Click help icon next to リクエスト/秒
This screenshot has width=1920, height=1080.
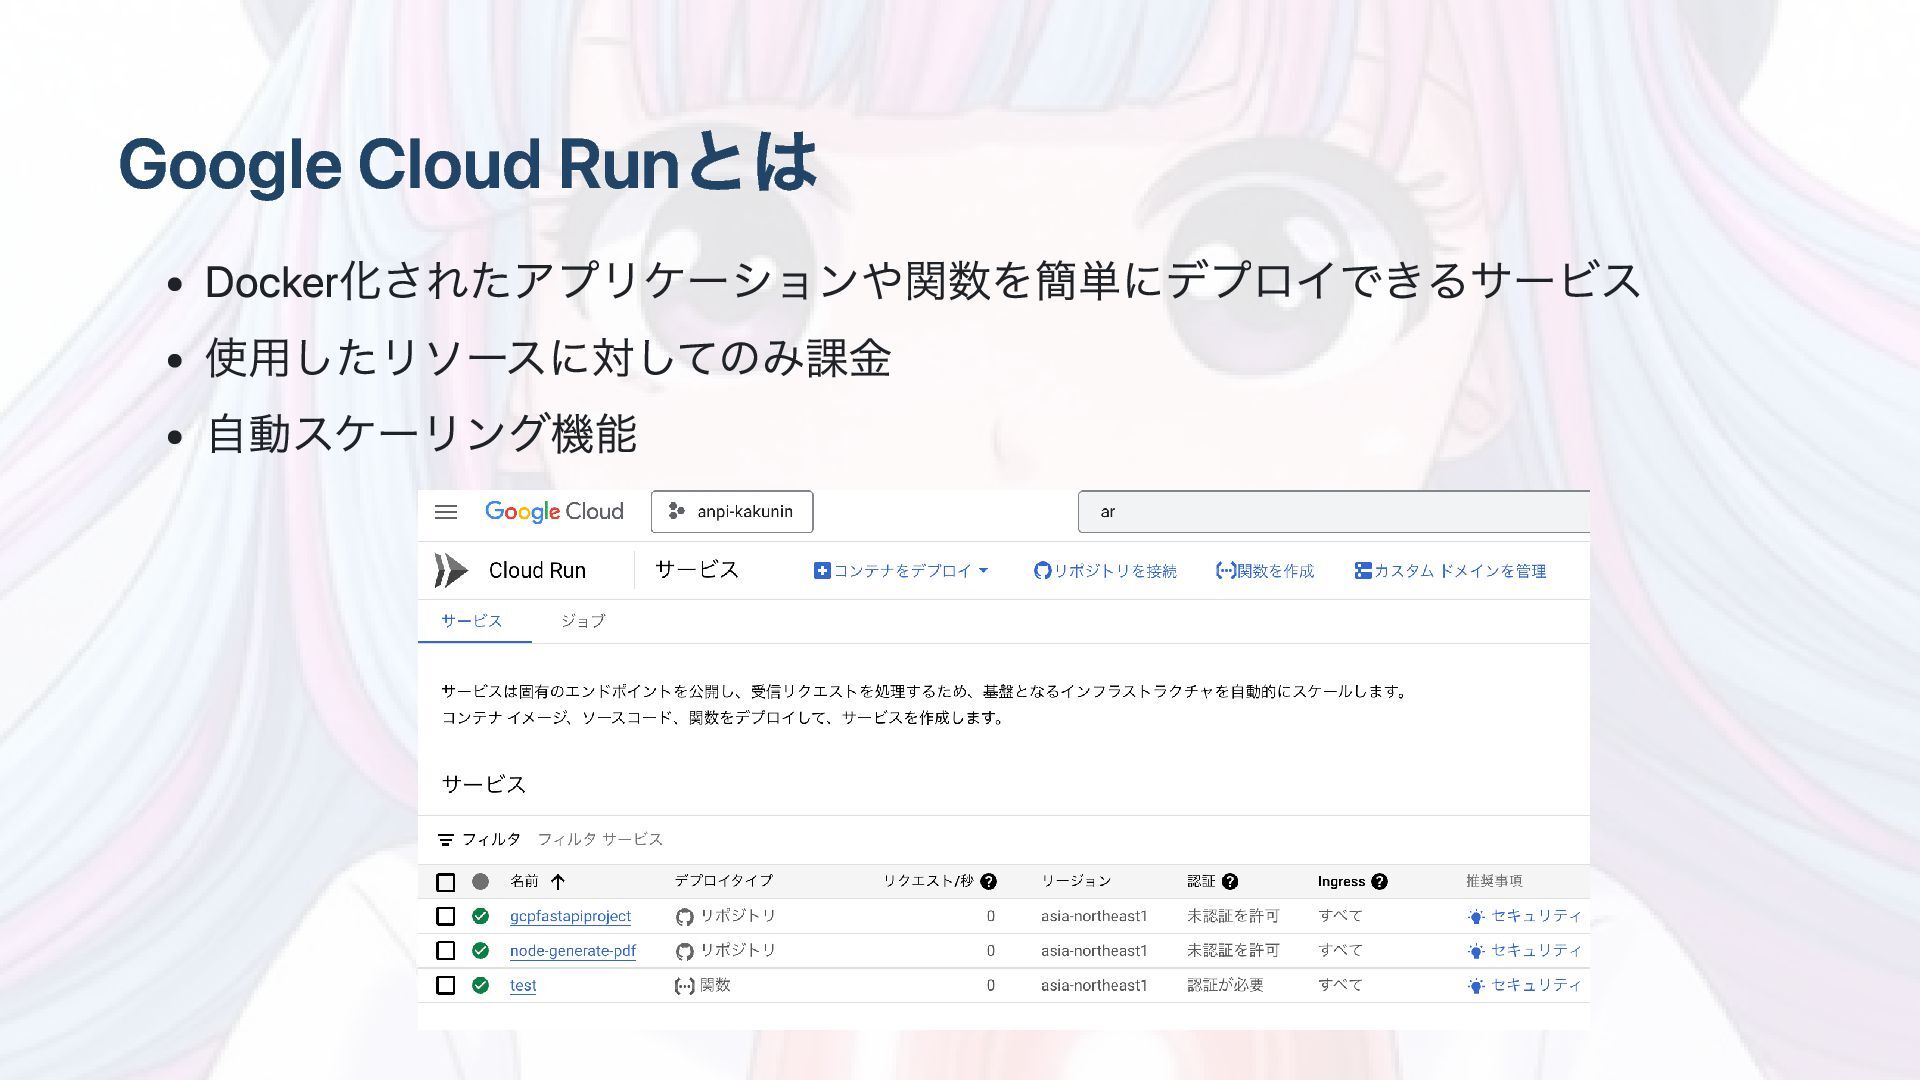[x=988, y=882]
